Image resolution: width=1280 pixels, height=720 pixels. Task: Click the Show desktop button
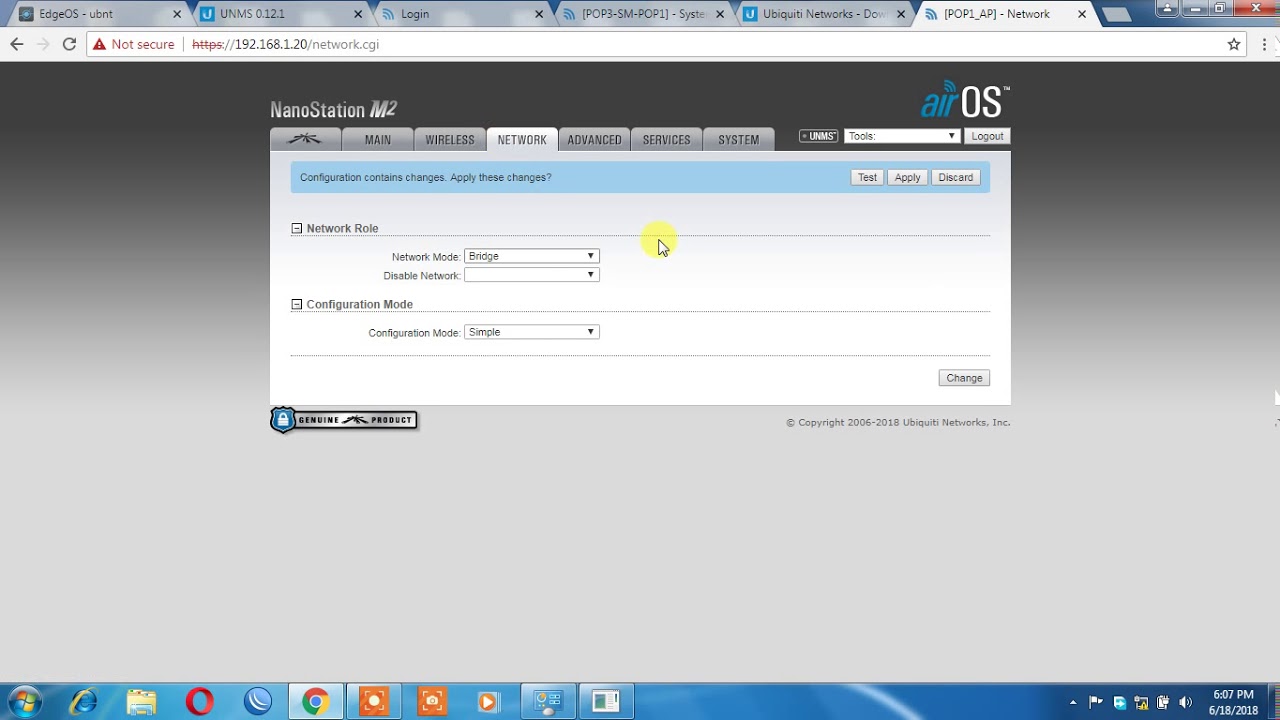1273,702
